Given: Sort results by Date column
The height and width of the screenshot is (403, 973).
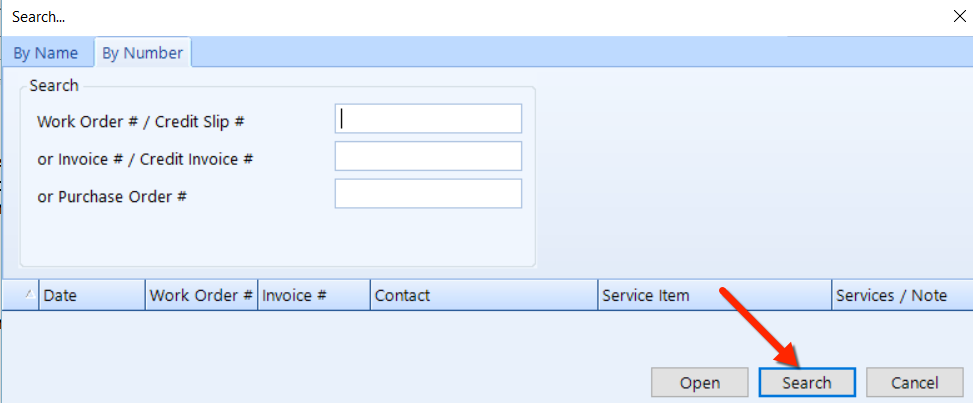Looking at the screenshot, I should tap(92, 295).
